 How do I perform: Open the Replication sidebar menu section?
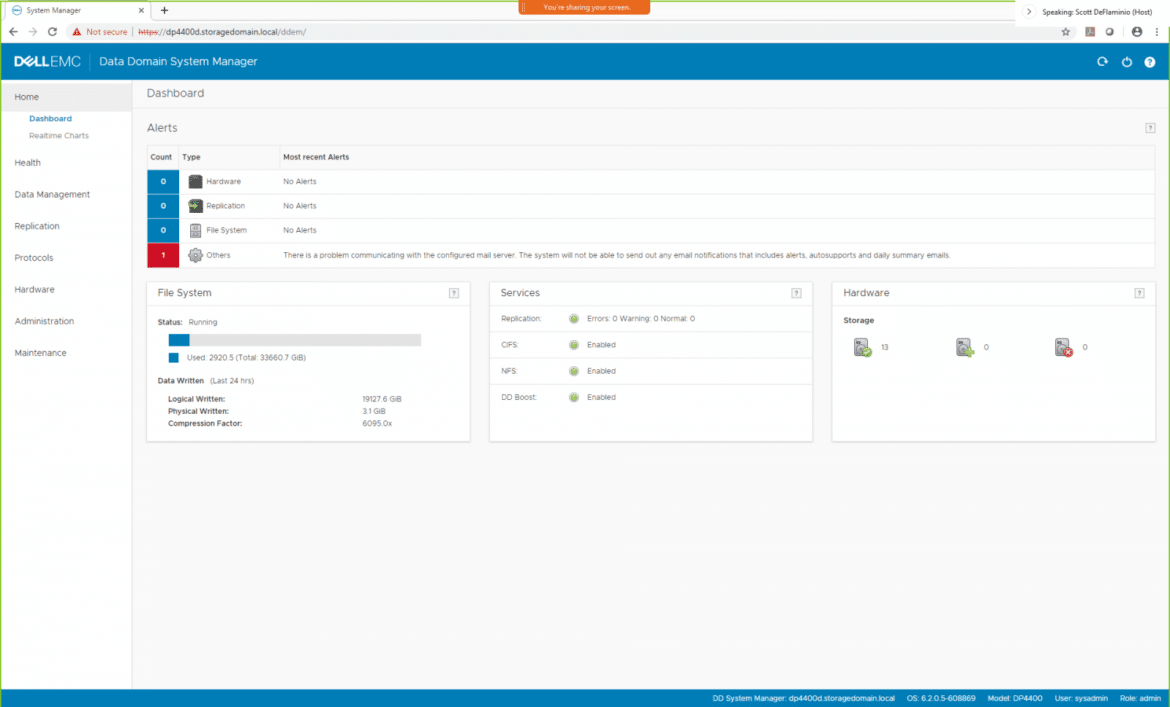37,226
